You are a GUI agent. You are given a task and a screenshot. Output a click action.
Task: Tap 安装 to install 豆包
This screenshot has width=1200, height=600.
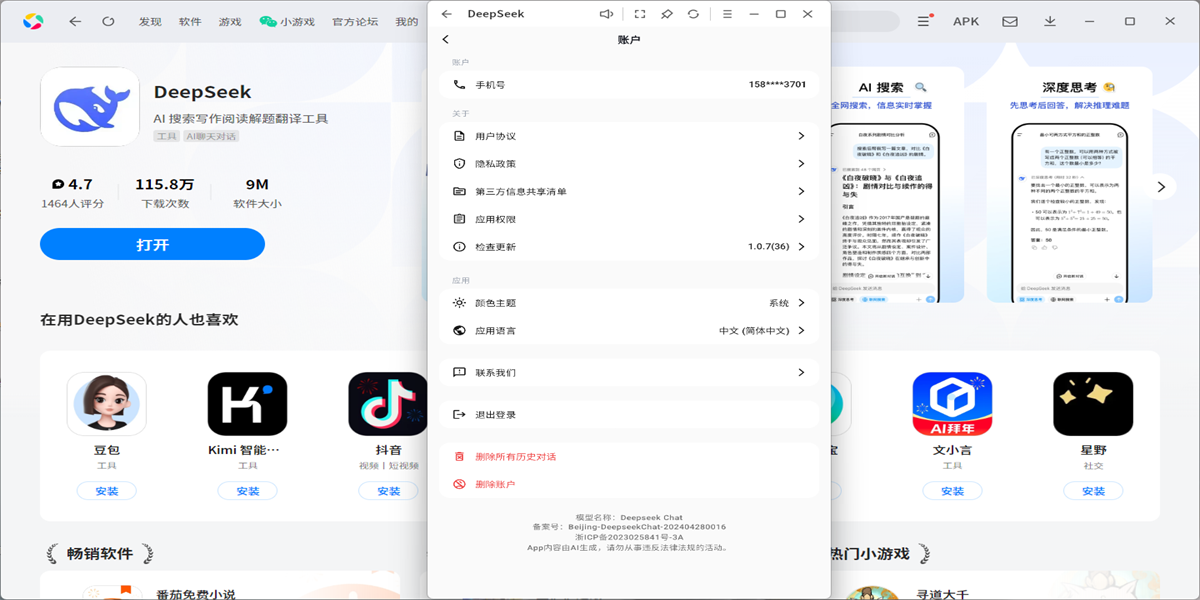click(x=105, y=490)
